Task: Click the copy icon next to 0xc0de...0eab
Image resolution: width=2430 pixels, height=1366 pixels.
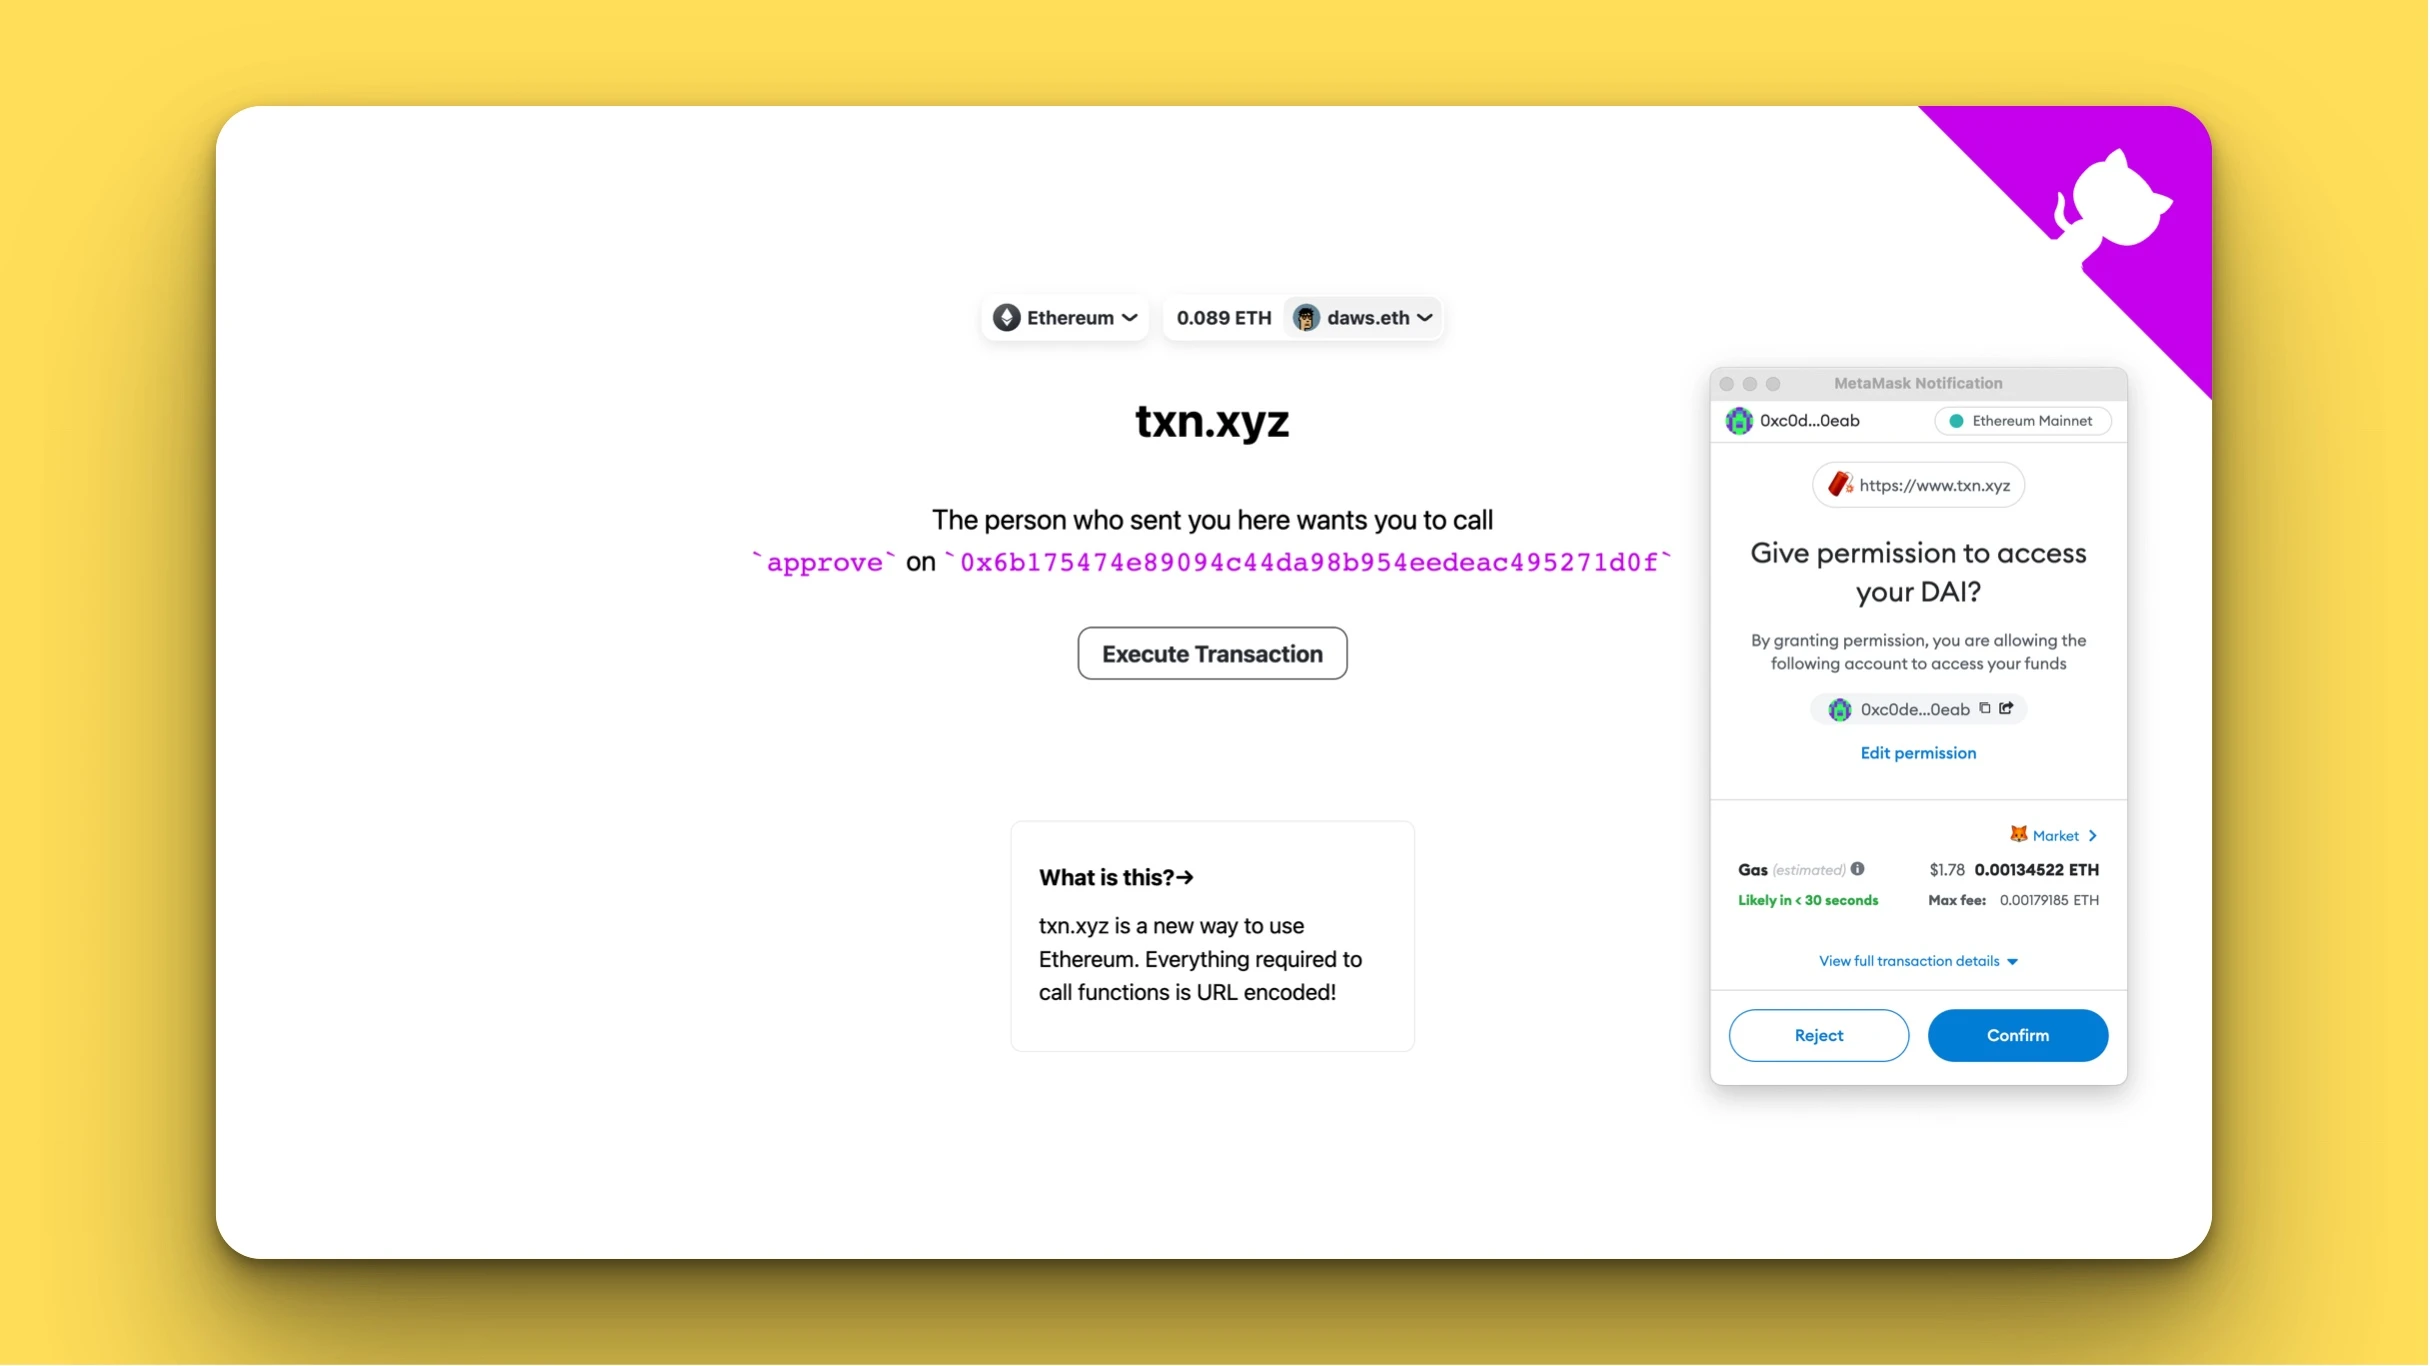Action: click(x=1984, y=708)
